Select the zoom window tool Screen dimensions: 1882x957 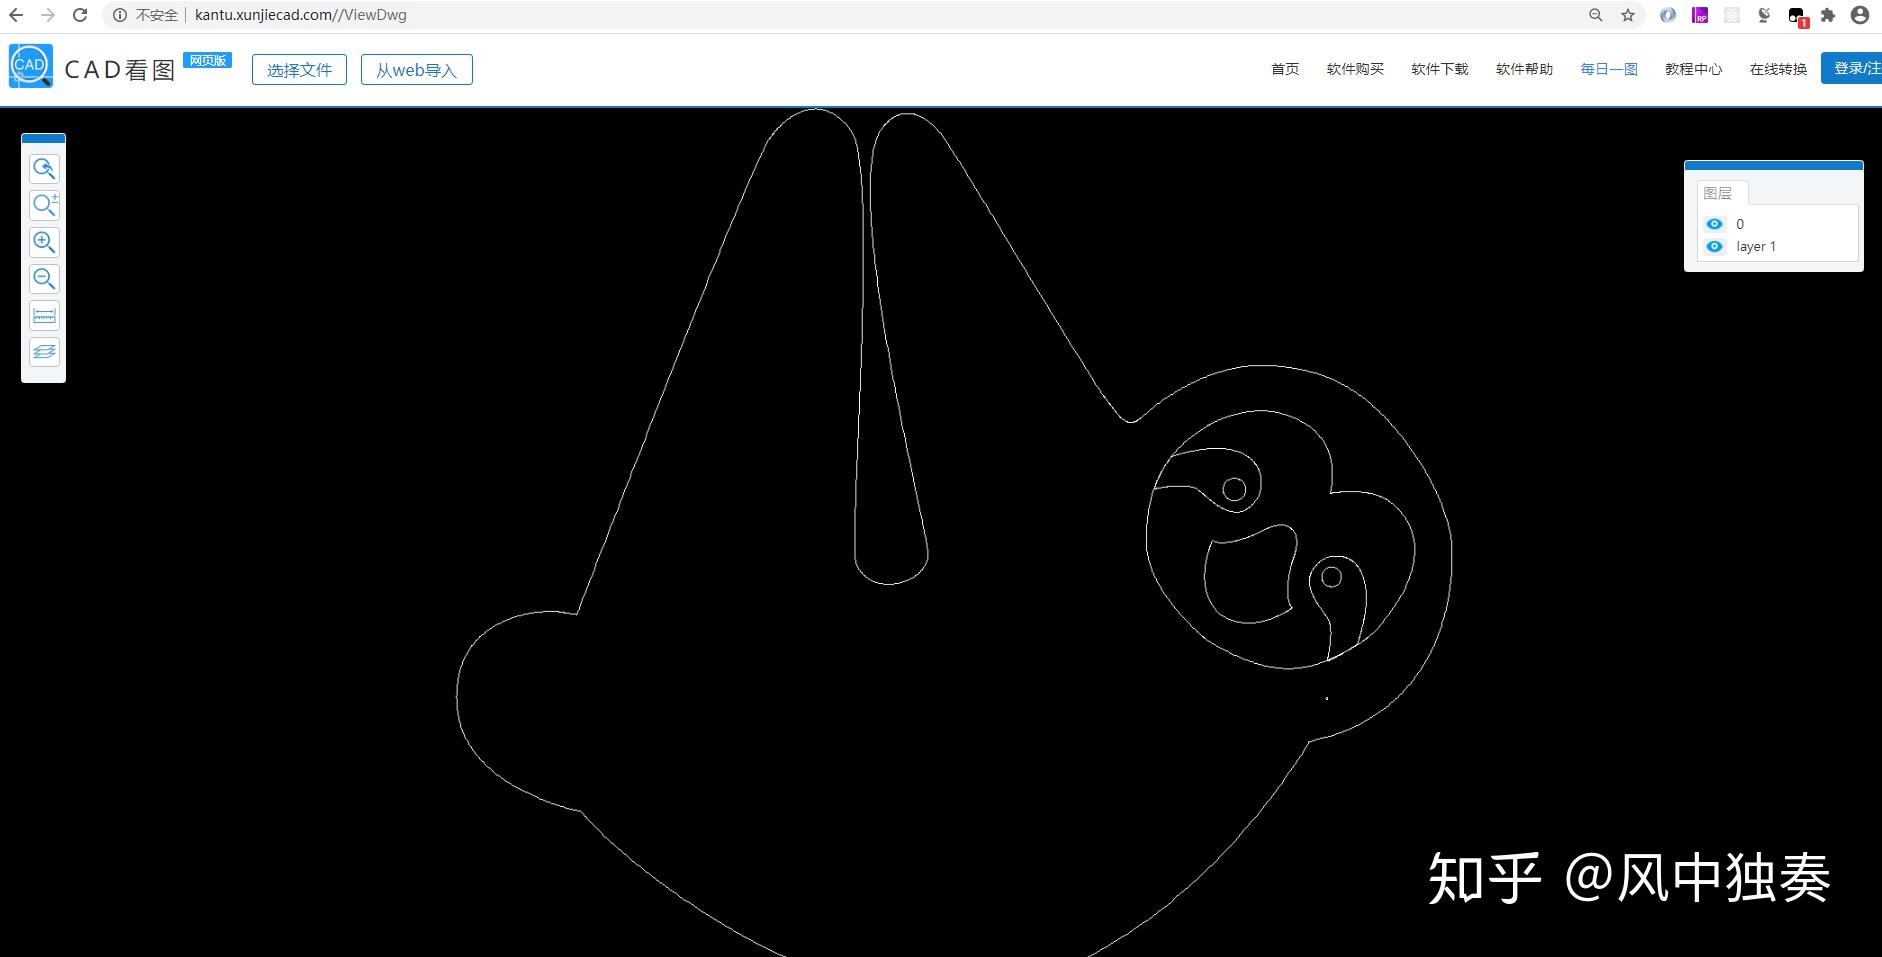[44, 205]
